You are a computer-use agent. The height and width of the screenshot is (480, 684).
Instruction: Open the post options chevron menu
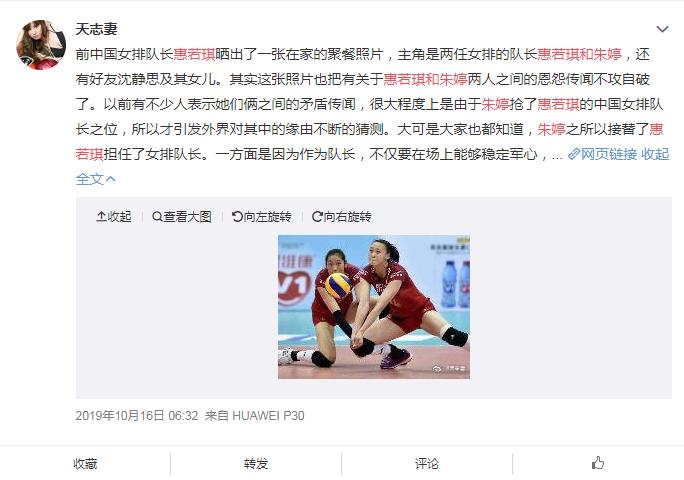662,29
